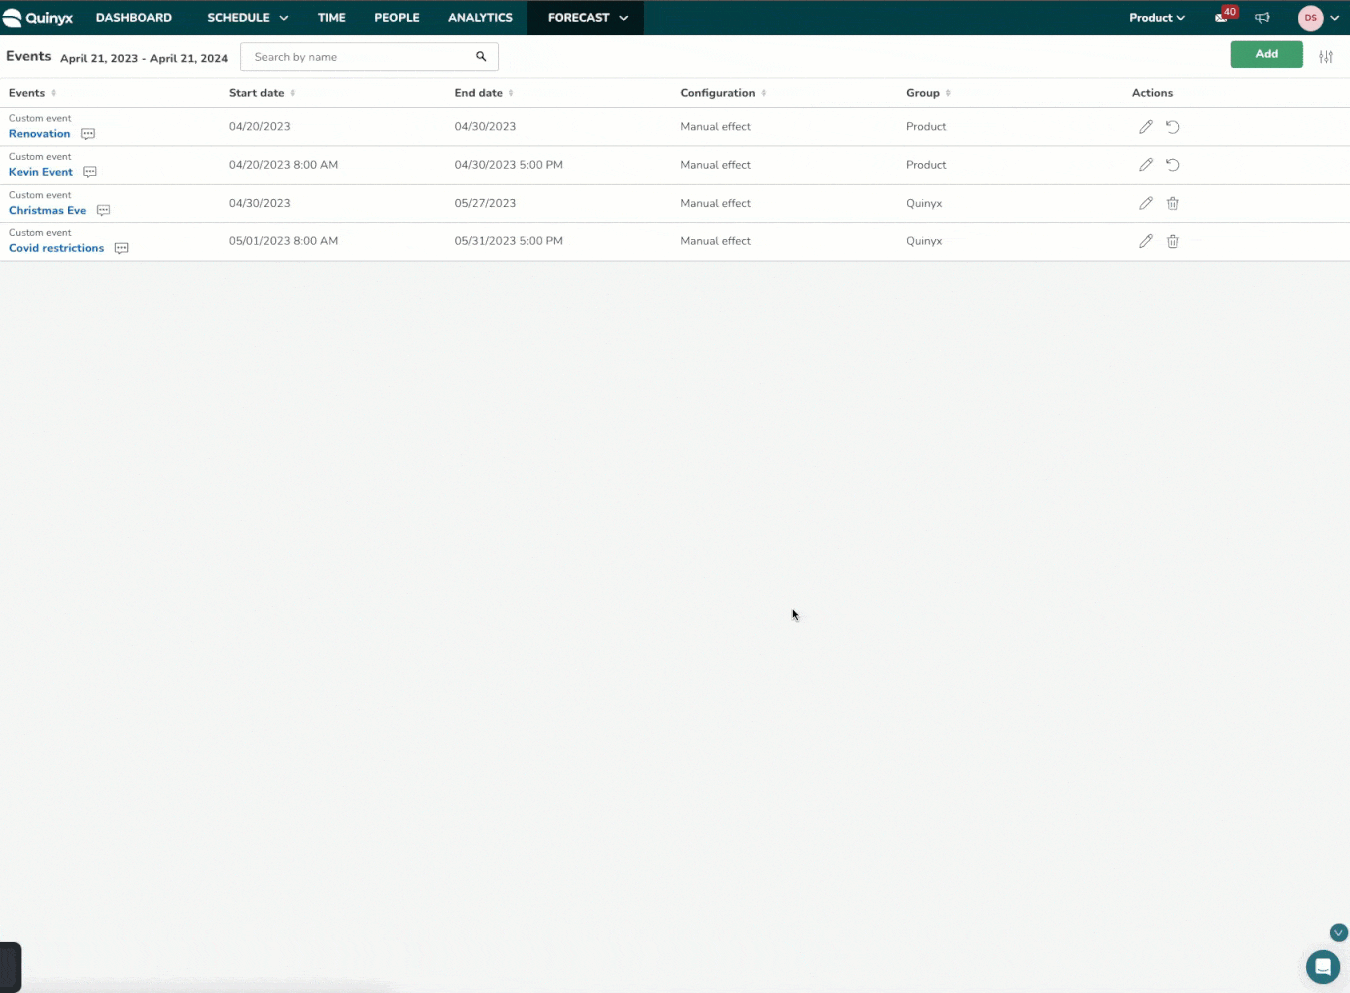Viewport: 1350px width, 993px height.
Task: Open notifications with 40 badge
Action: coord(1225,16)
